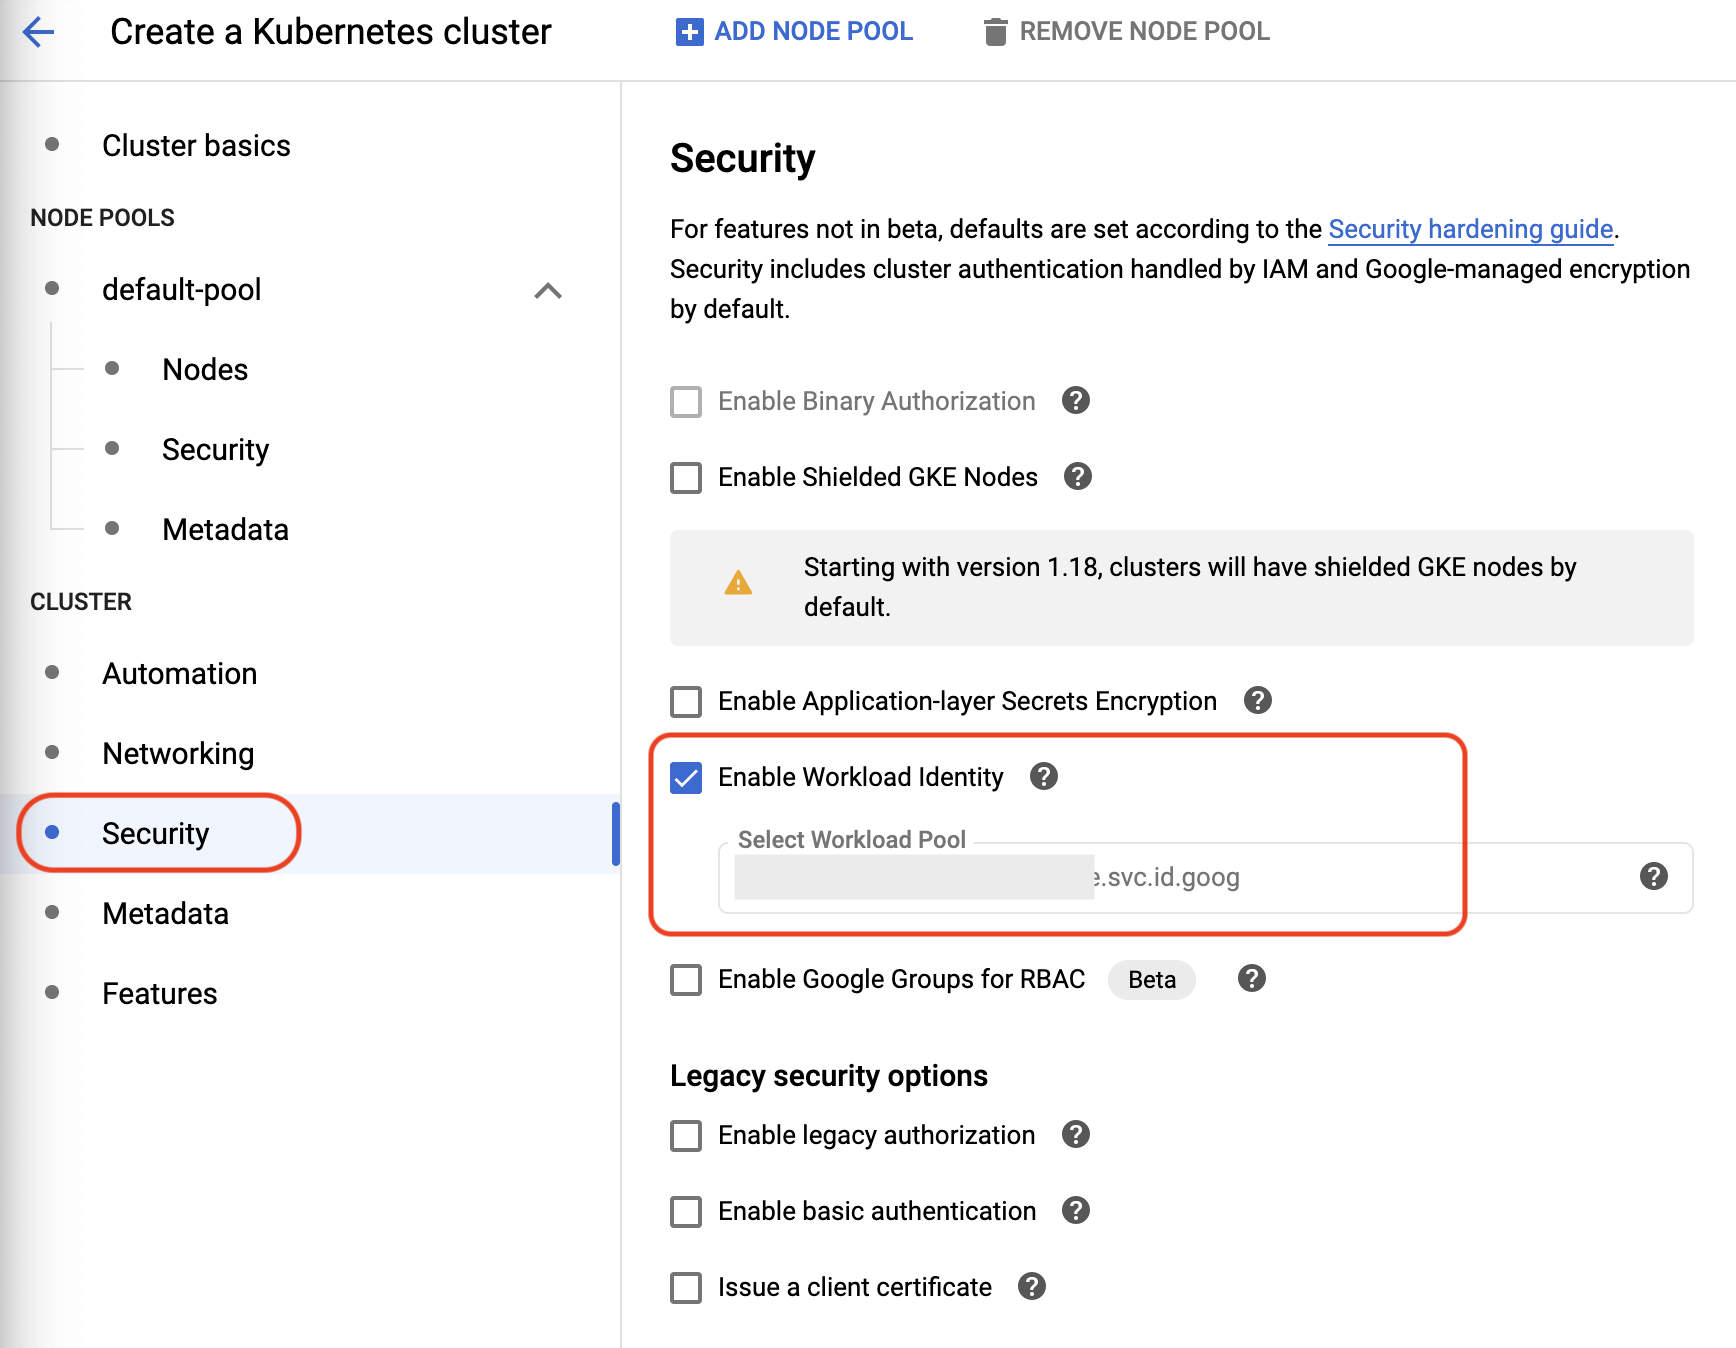Open help for Application-layer Secrets Encryption
Viewport: 1736px width, 1348px height.
1257,701
